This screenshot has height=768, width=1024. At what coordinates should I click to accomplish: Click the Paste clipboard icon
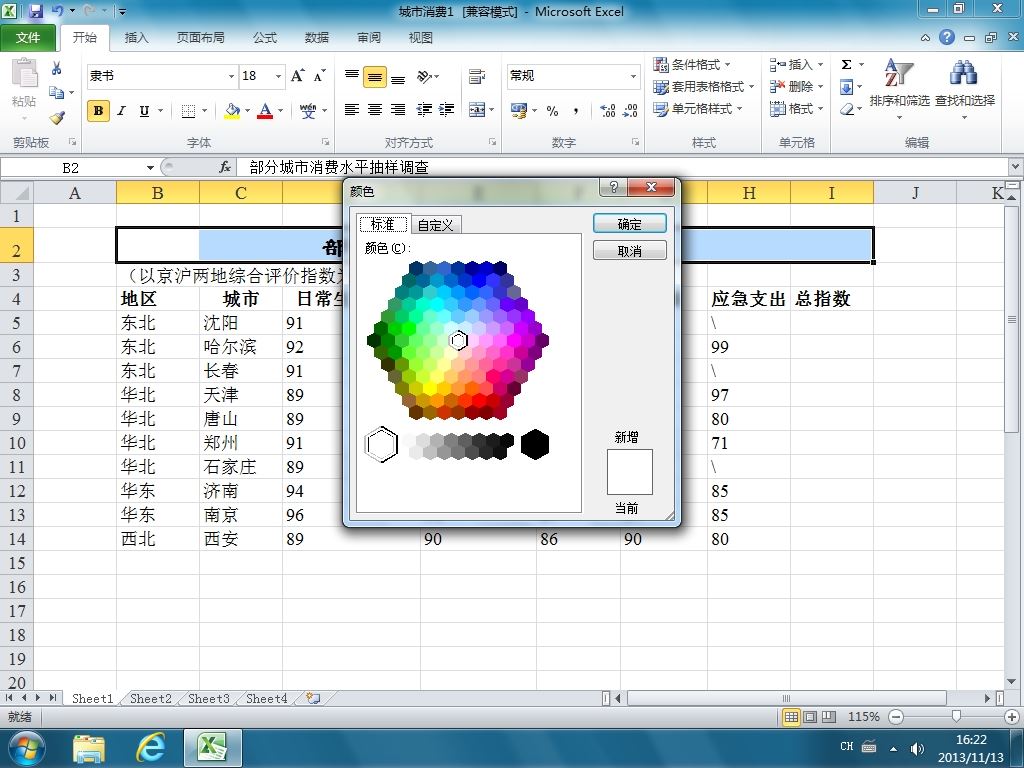tap(25, 73)
